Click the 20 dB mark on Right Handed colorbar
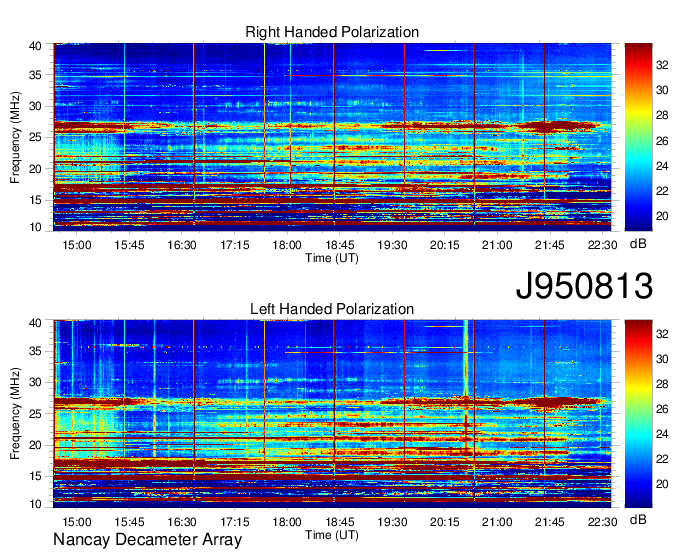Viewport: 680px width, 552px height. pos(662,216)
